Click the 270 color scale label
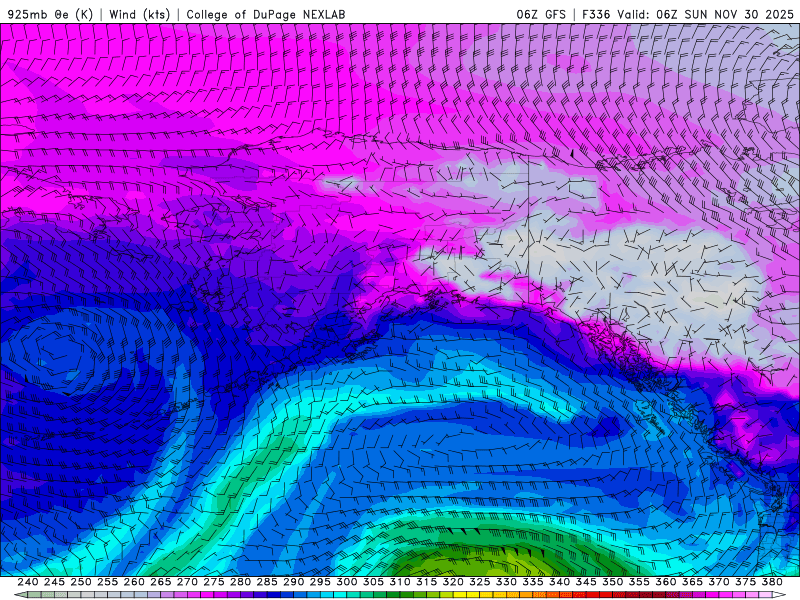Image resolution: width=800 pixels, height=600 pixels. click(187, 582)
